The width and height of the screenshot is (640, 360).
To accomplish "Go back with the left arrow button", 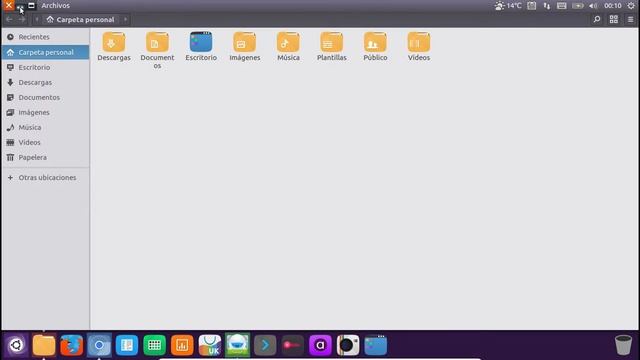I will coord(9,20).
